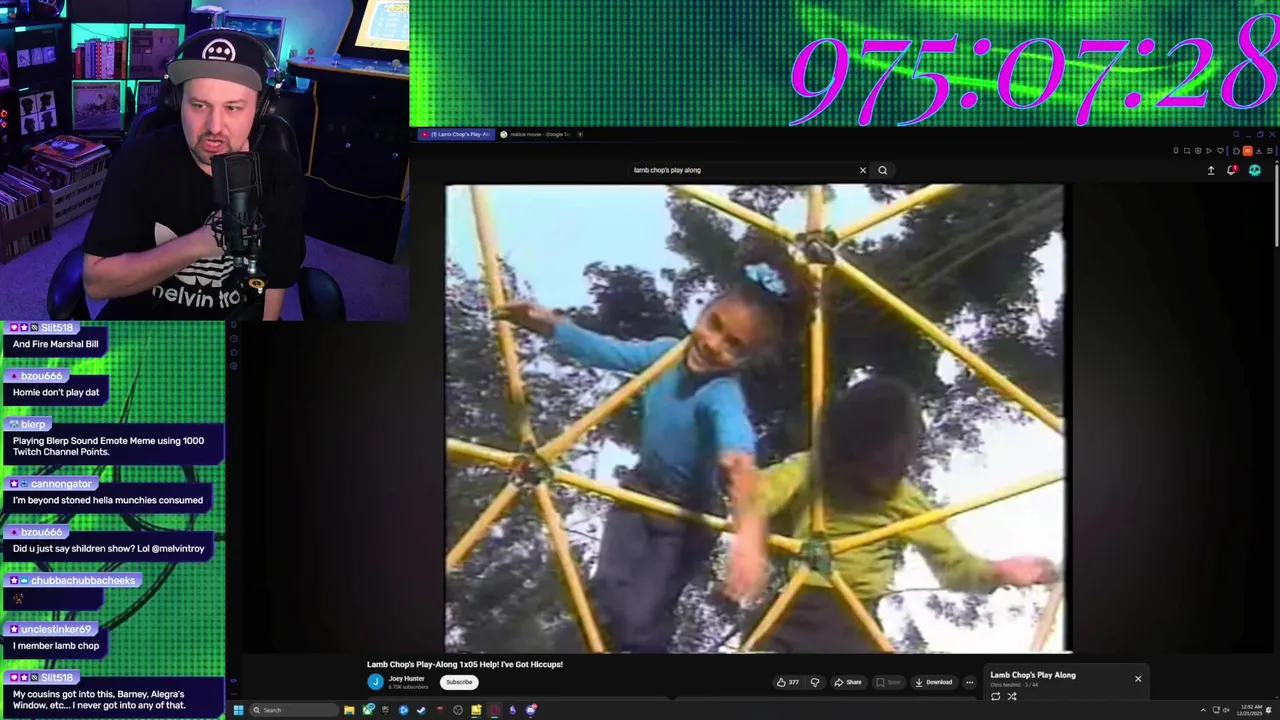Click the orange extension icon in browser toolbar
1280x720 pixels.
pos(1248,151)
